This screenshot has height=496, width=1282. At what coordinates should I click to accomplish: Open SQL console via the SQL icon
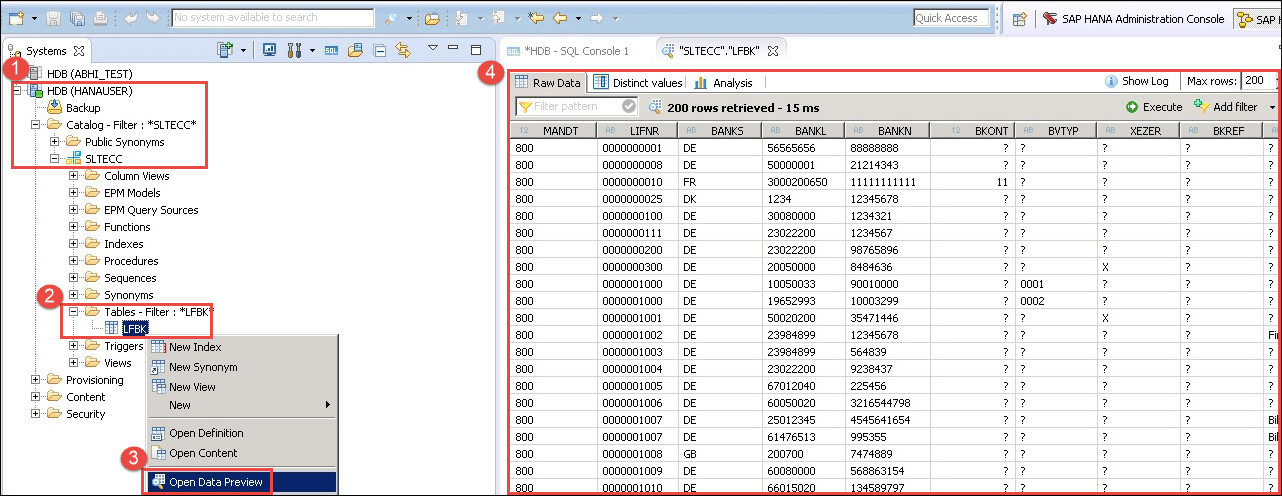point(331,50)
